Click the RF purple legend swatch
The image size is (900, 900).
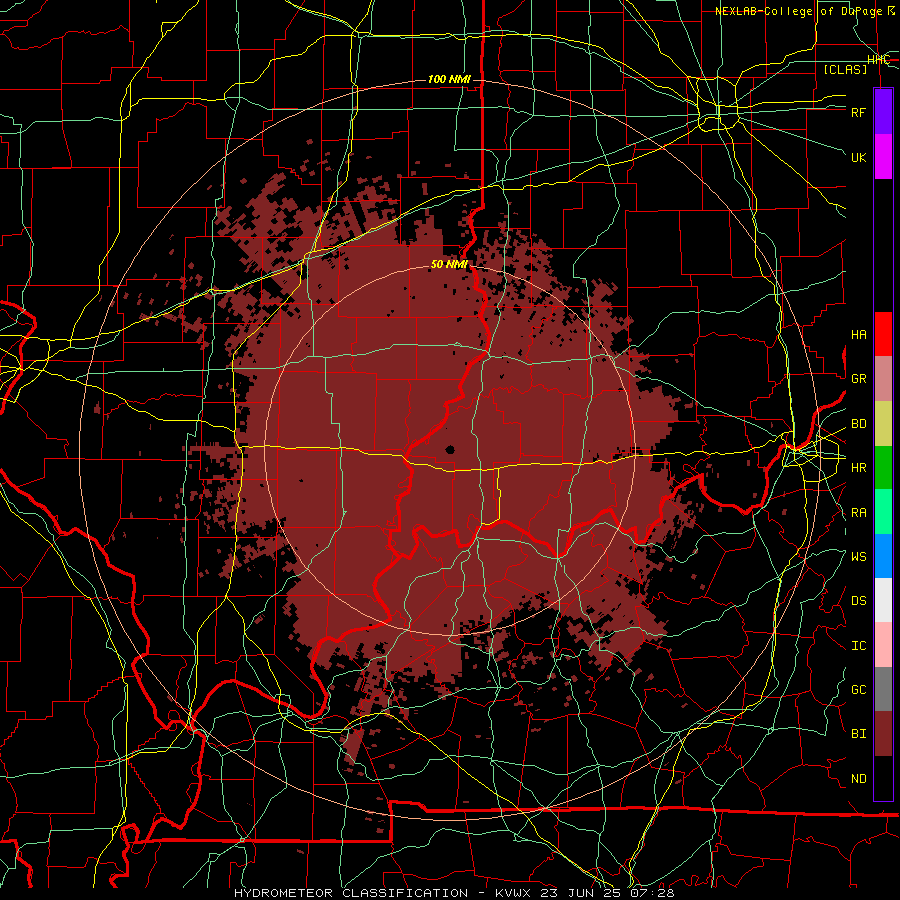click(x=883, y=112)
